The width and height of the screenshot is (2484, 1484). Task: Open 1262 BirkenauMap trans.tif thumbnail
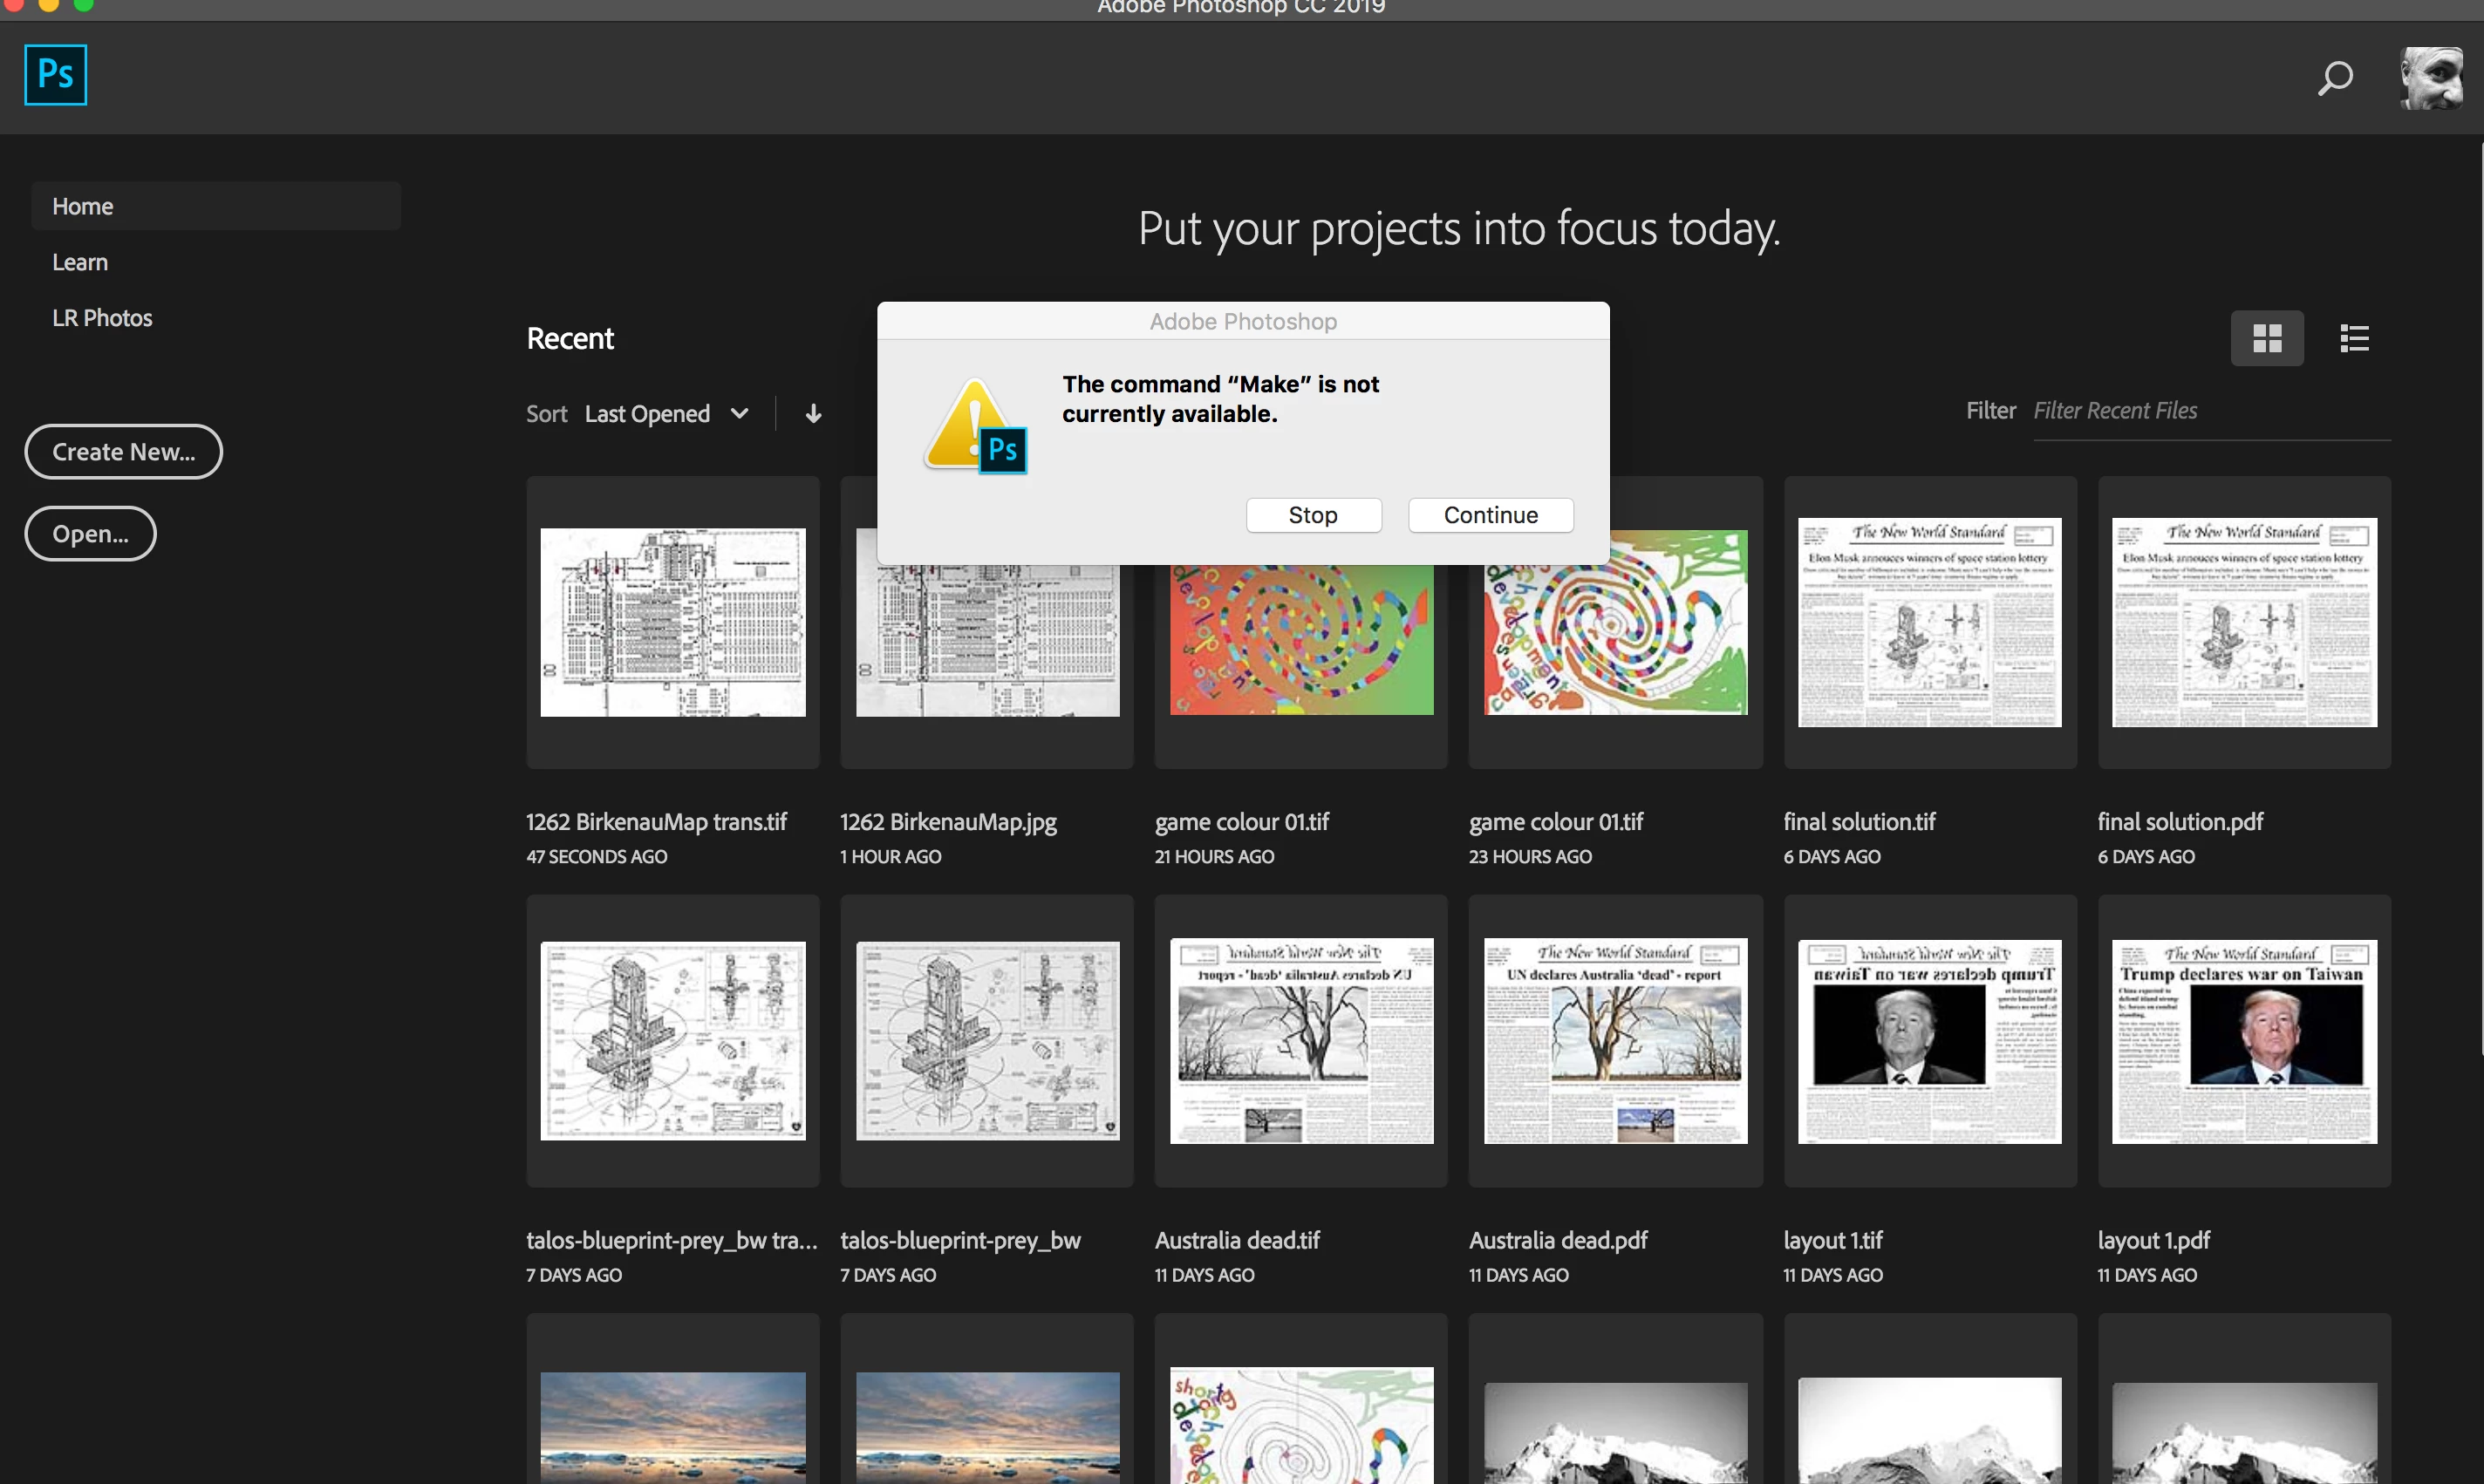click(x=672, y=622)
